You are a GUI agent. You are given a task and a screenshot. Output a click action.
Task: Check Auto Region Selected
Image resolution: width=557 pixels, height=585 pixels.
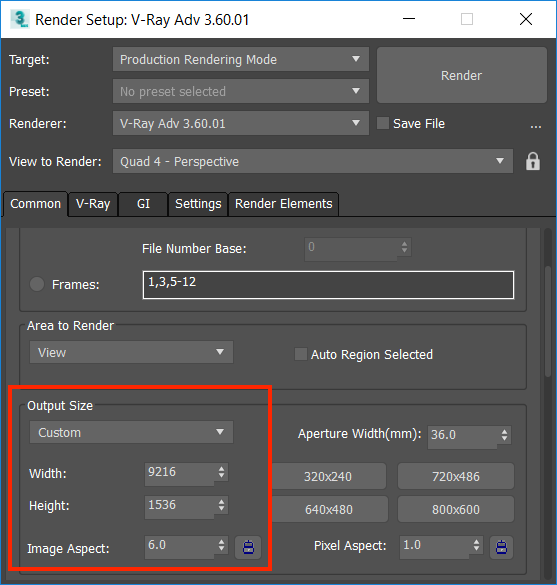[x=301, y=354]
